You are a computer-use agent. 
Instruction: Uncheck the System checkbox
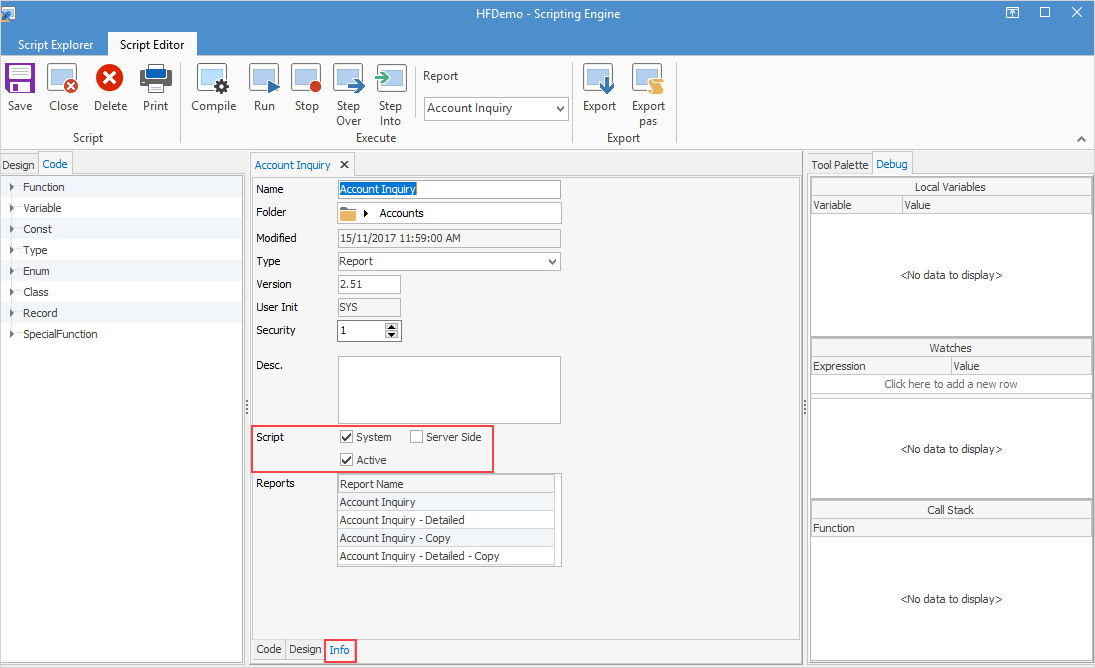click(x=347, y=437)
